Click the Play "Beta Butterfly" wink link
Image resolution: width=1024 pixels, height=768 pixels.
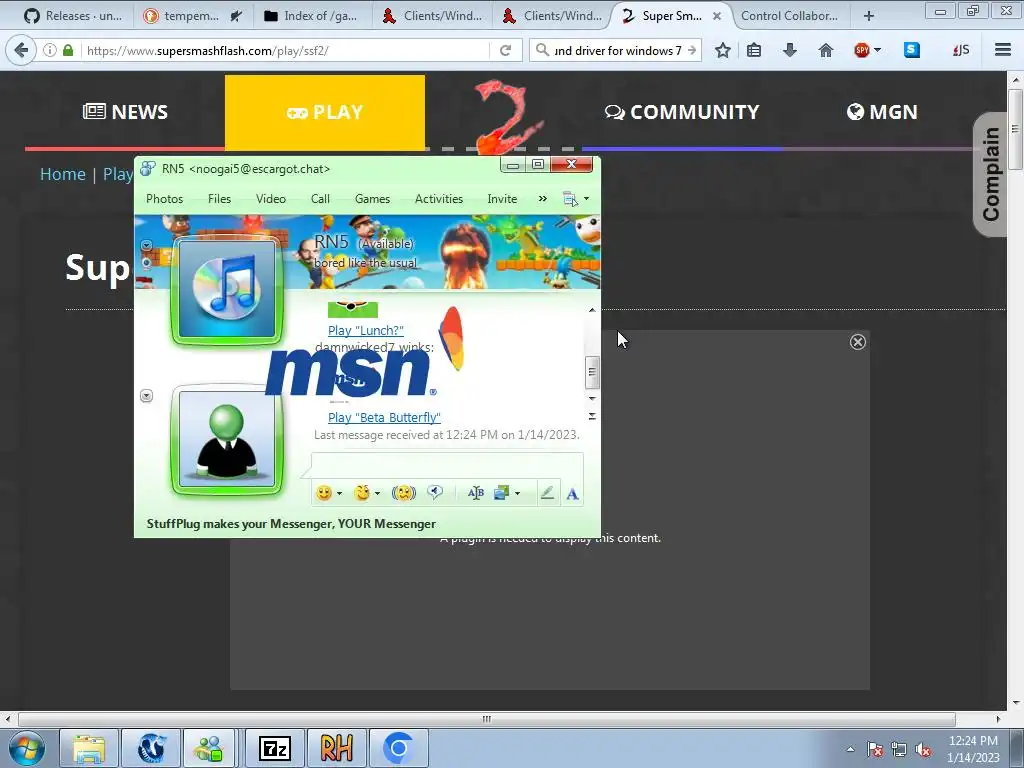(x=384, y=417)
